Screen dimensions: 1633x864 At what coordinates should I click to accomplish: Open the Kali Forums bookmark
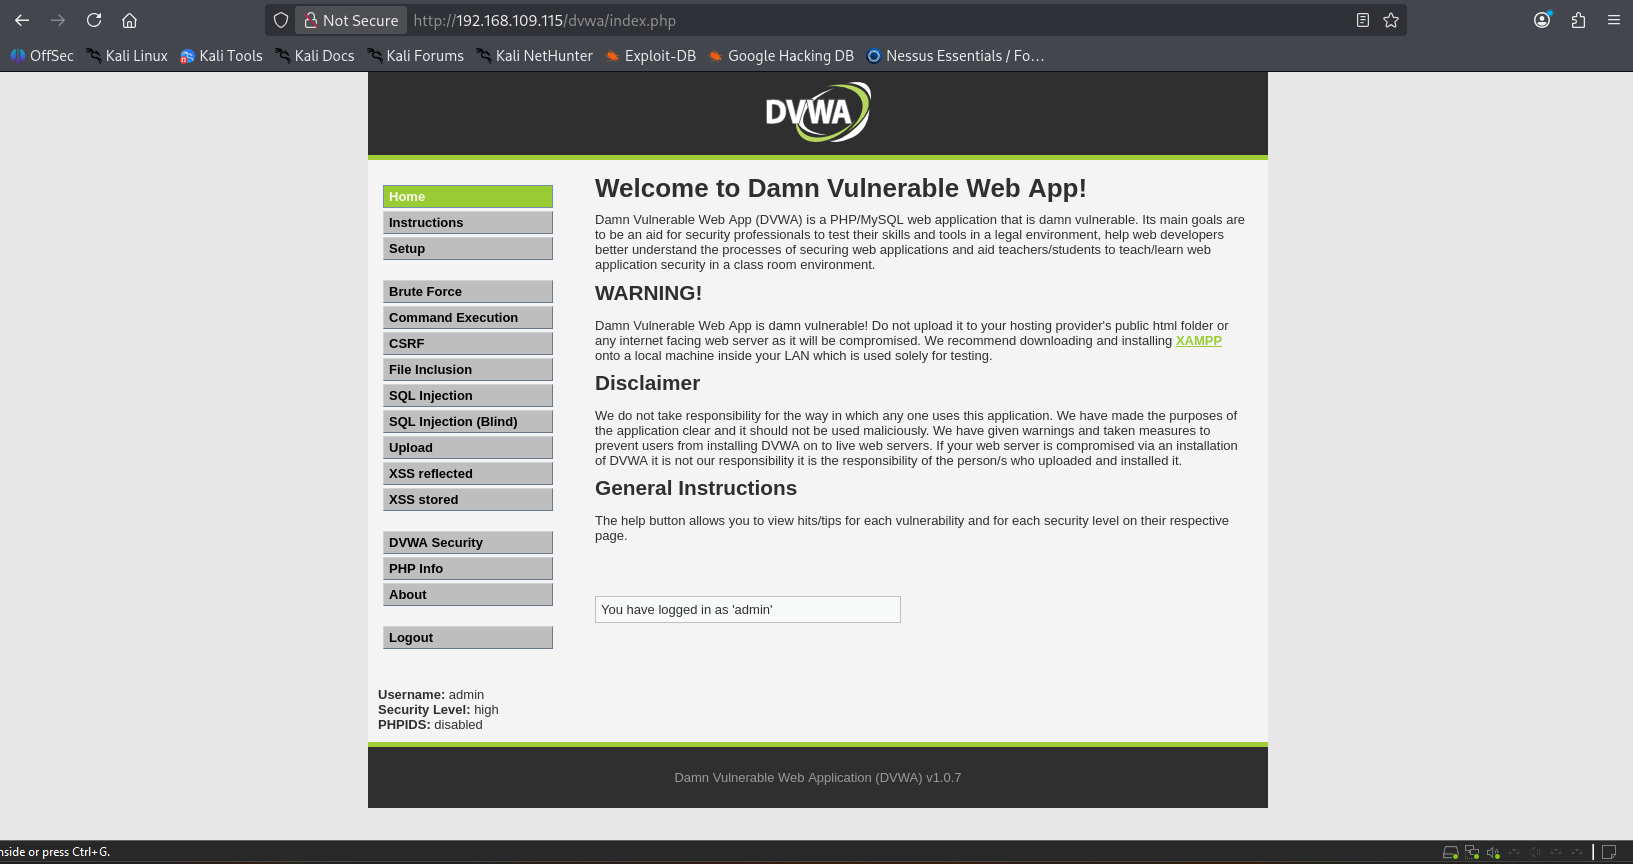pyautogui.click(x=415, y=56)
